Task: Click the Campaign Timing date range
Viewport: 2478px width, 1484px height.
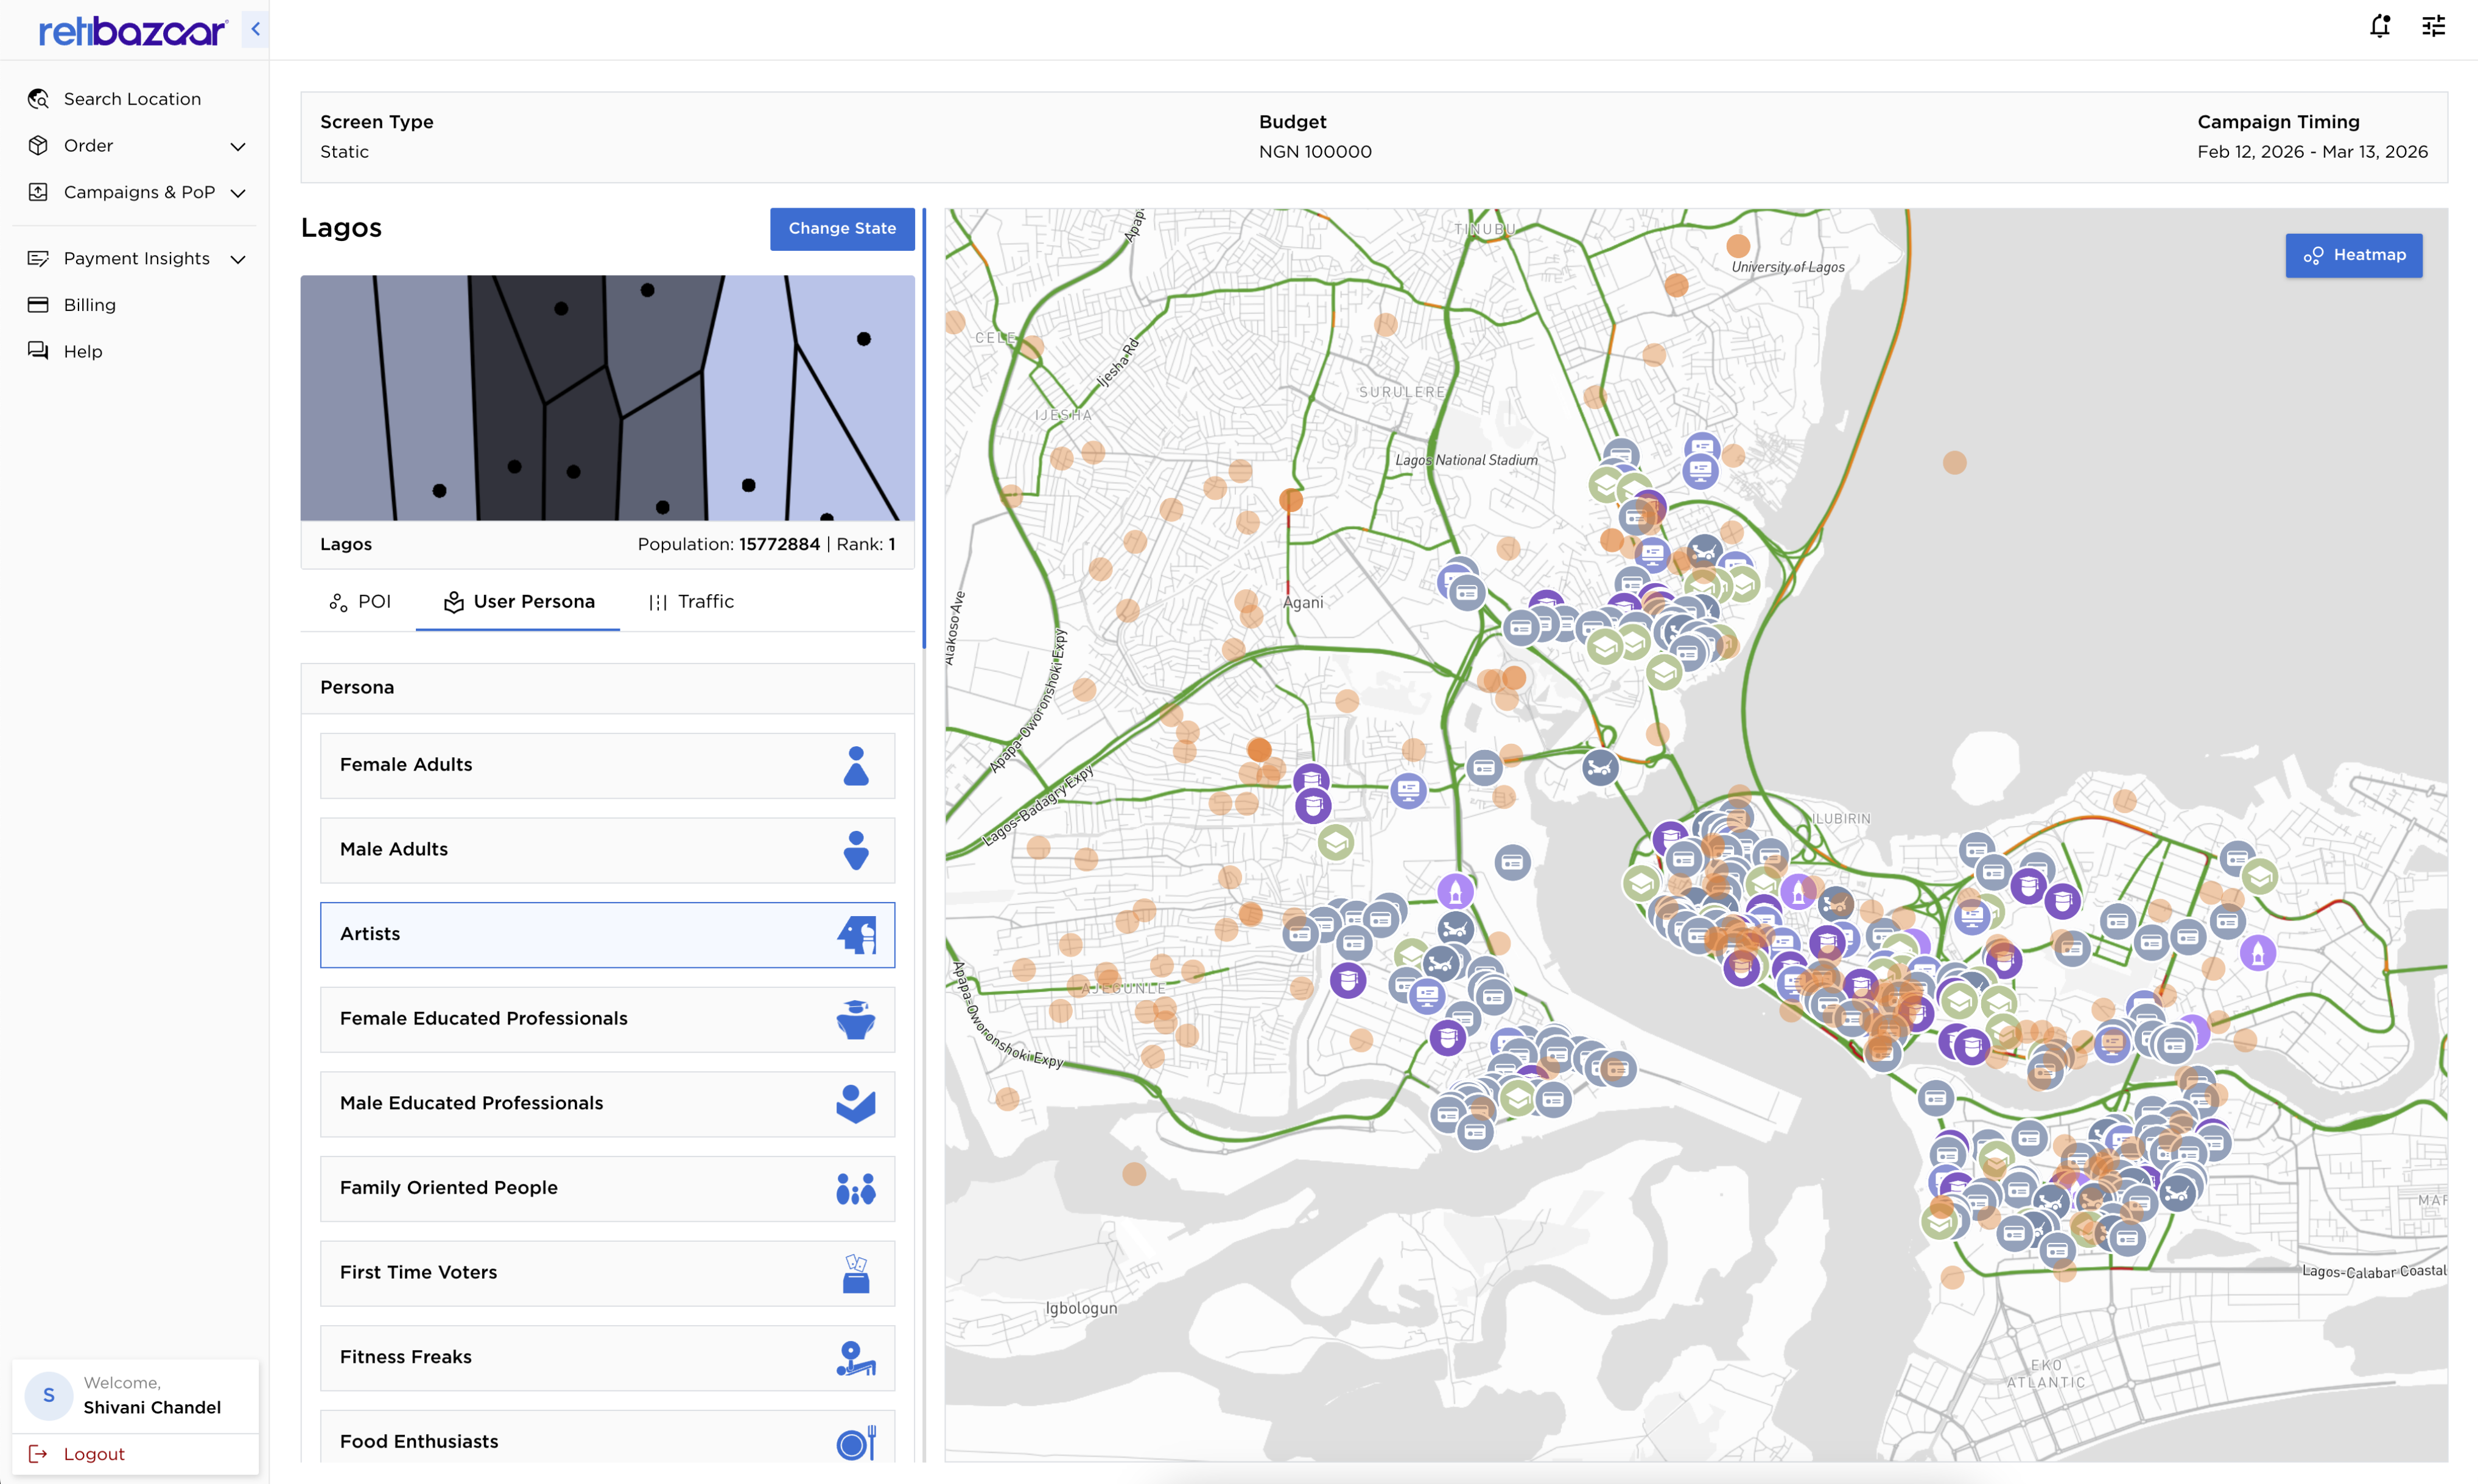Action: click(2312, 152)
